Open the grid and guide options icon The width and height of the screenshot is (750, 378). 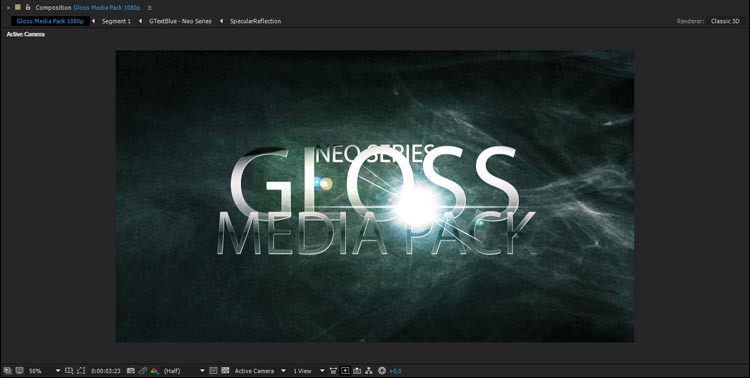pos(69,371)
